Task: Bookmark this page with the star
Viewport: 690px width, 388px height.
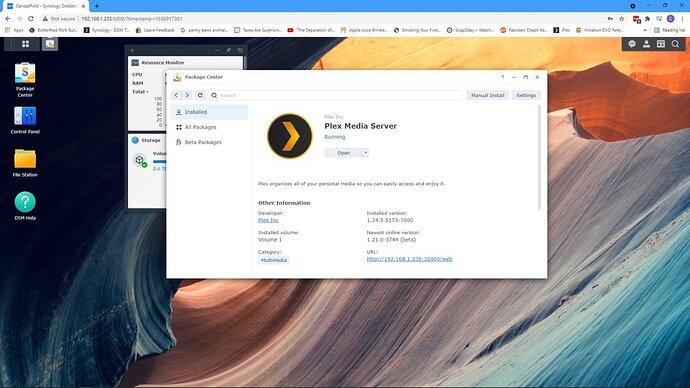Action: point(621,18)
